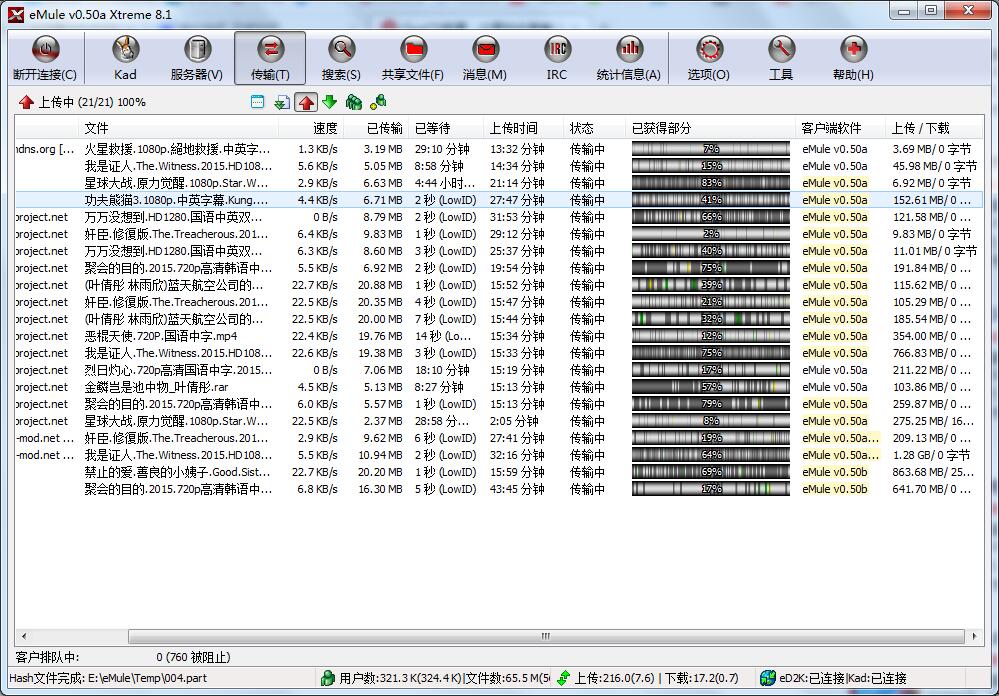Sort by Status (状态) column header
Viewport: 999px width, 696px height.
(594, 128)
